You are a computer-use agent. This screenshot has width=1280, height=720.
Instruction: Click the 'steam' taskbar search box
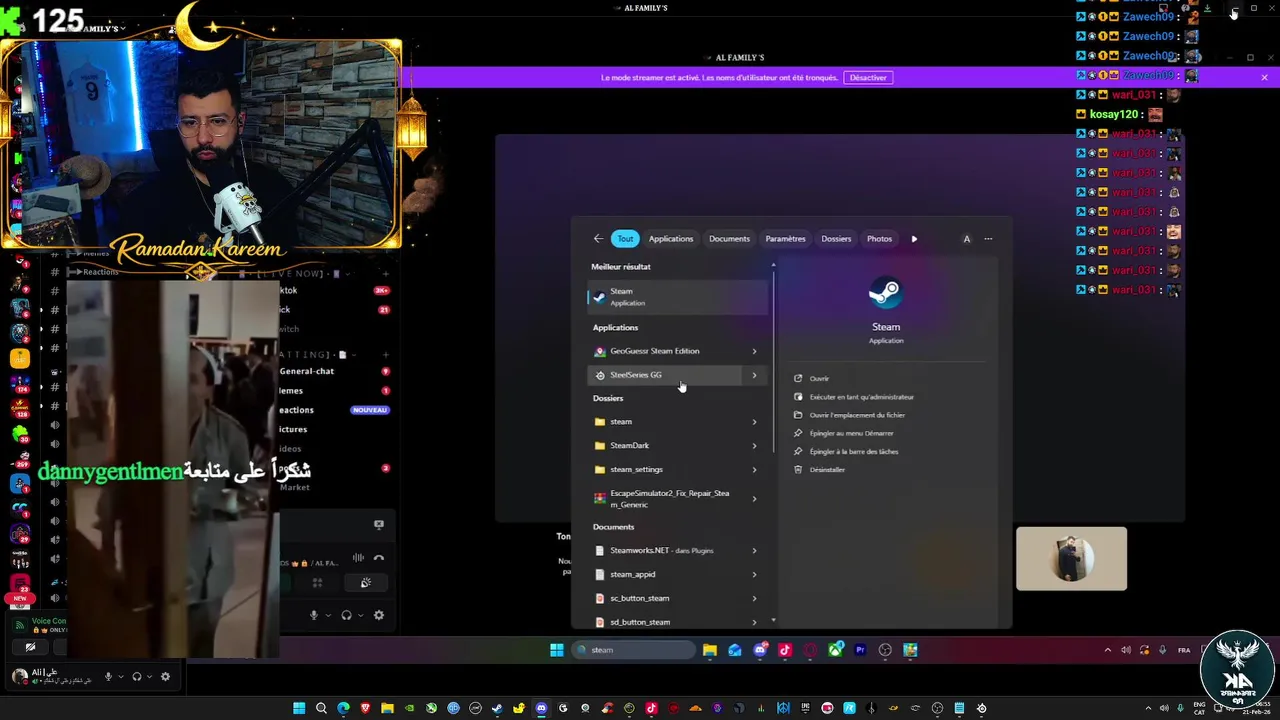(634, 650)
